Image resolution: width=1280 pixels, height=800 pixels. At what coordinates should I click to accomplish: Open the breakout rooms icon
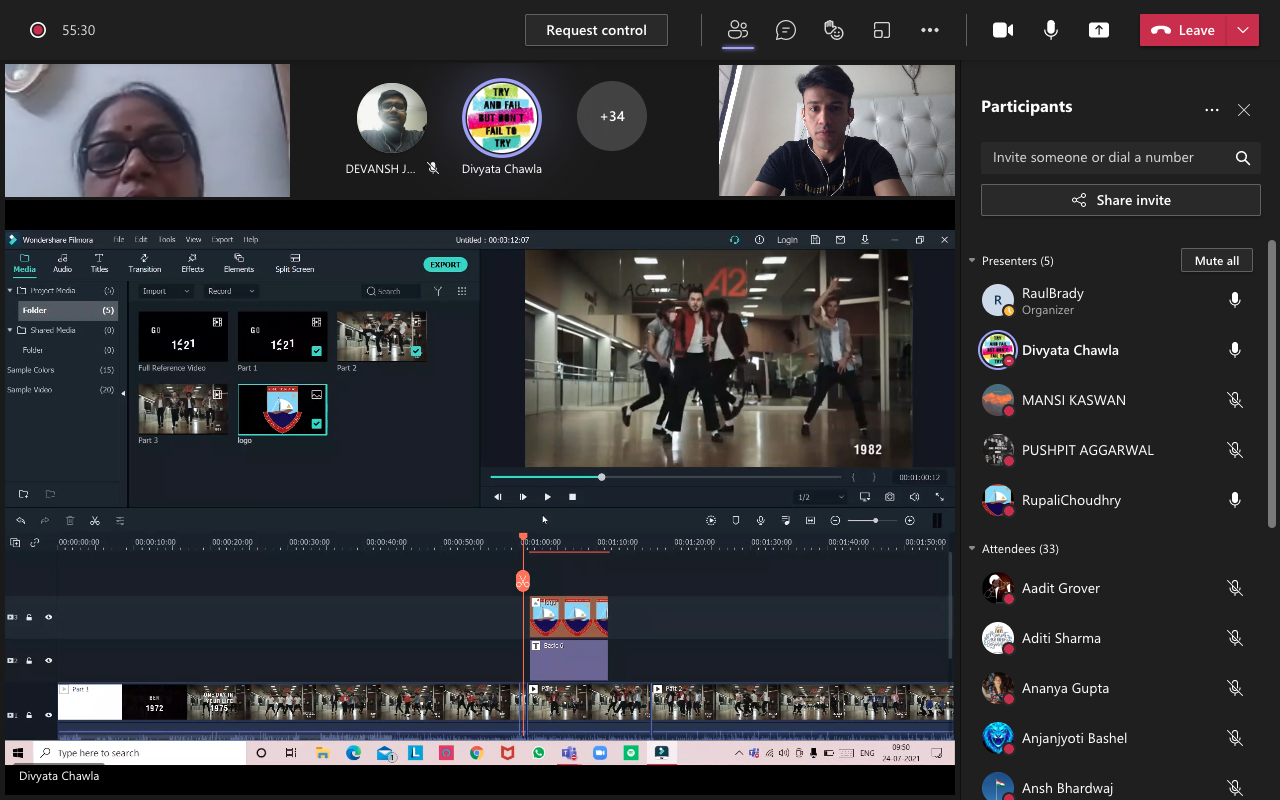pos(882,30)
